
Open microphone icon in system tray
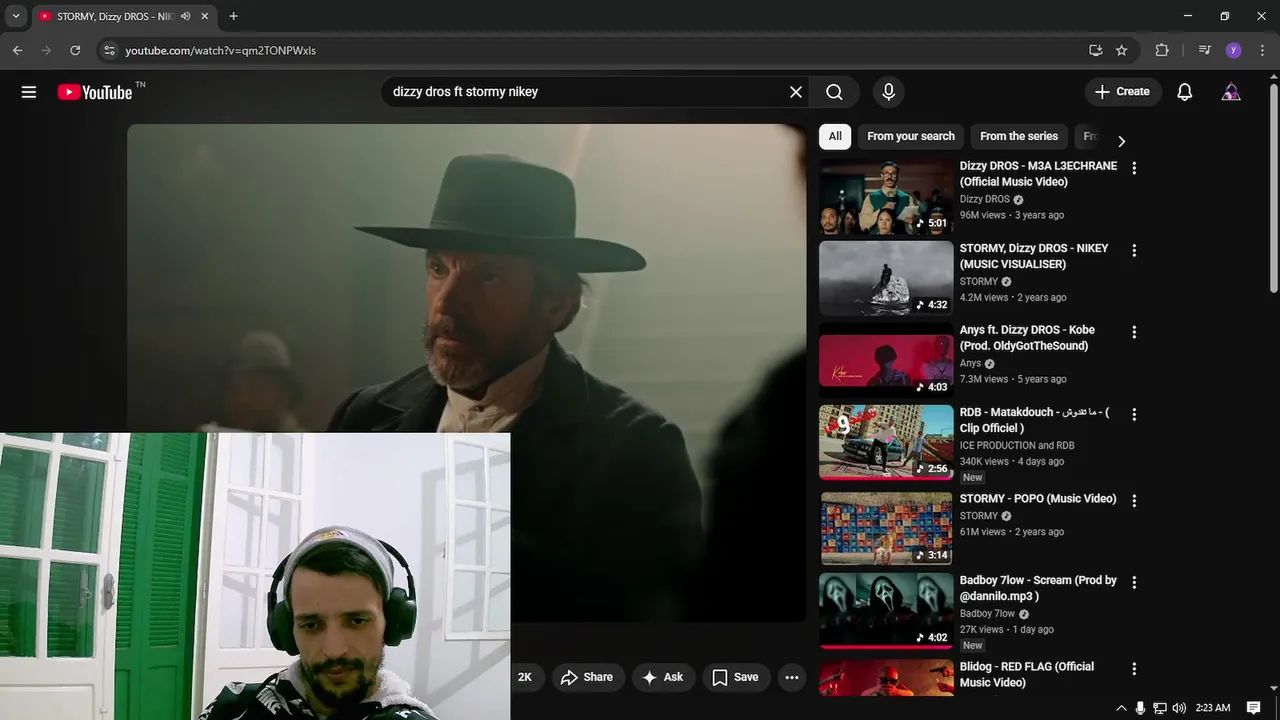click(1140, 708)
